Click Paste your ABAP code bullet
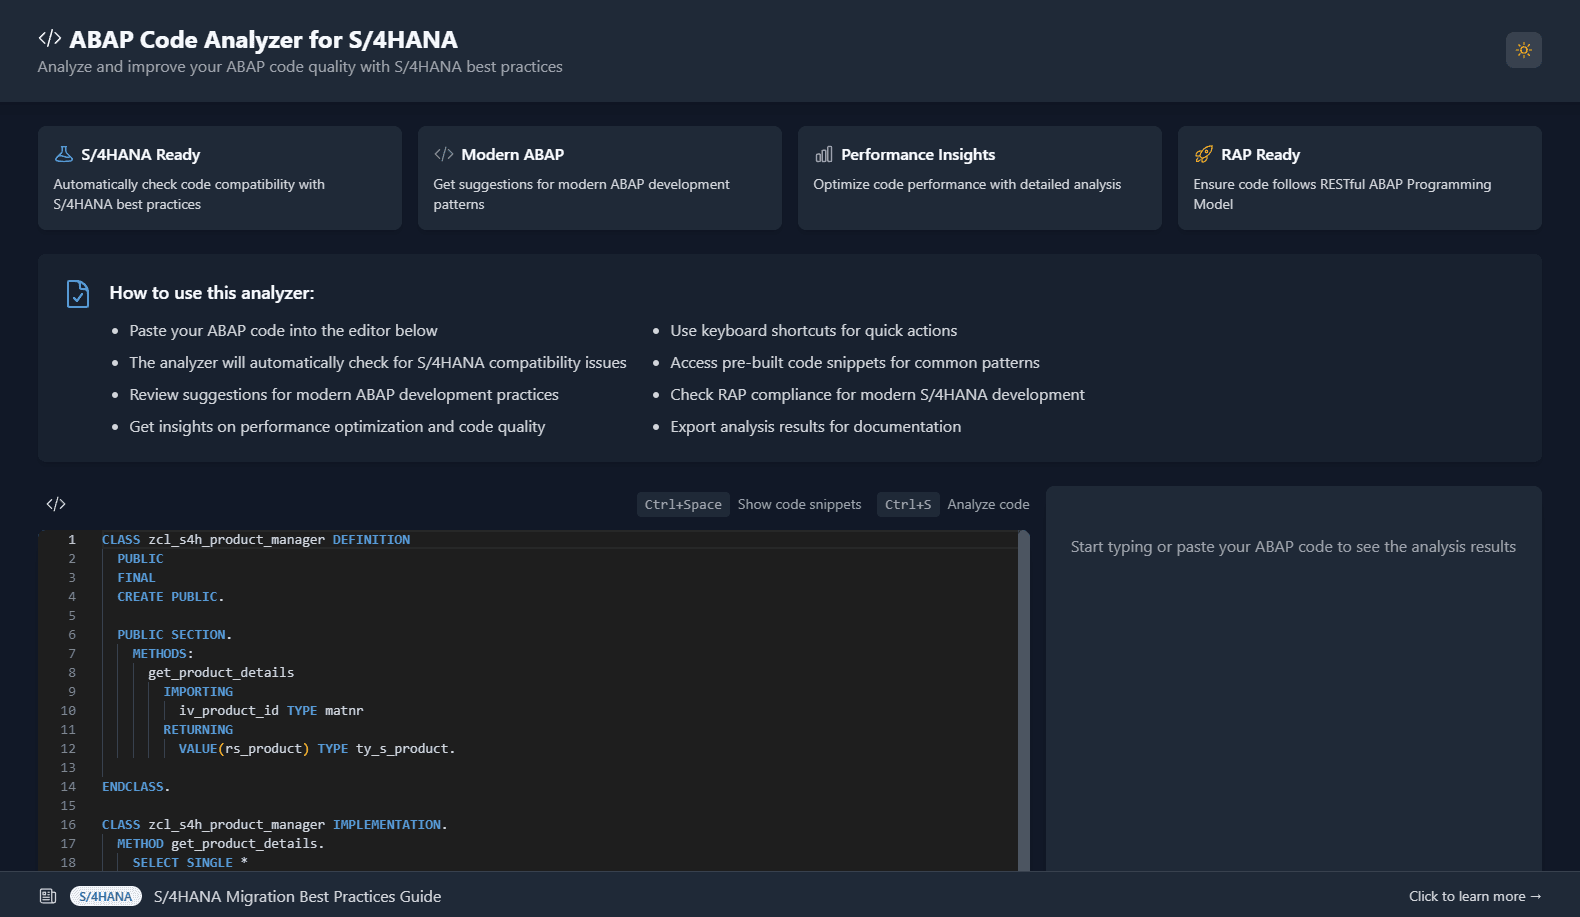The height and width of the screenshot is (917, 1580). [283, 330]
